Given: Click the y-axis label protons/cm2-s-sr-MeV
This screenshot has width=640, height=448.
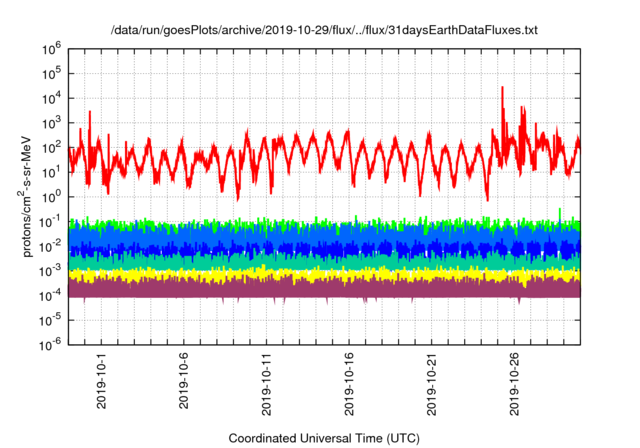Looking at the screenshot, I should [x=26, y=197].
